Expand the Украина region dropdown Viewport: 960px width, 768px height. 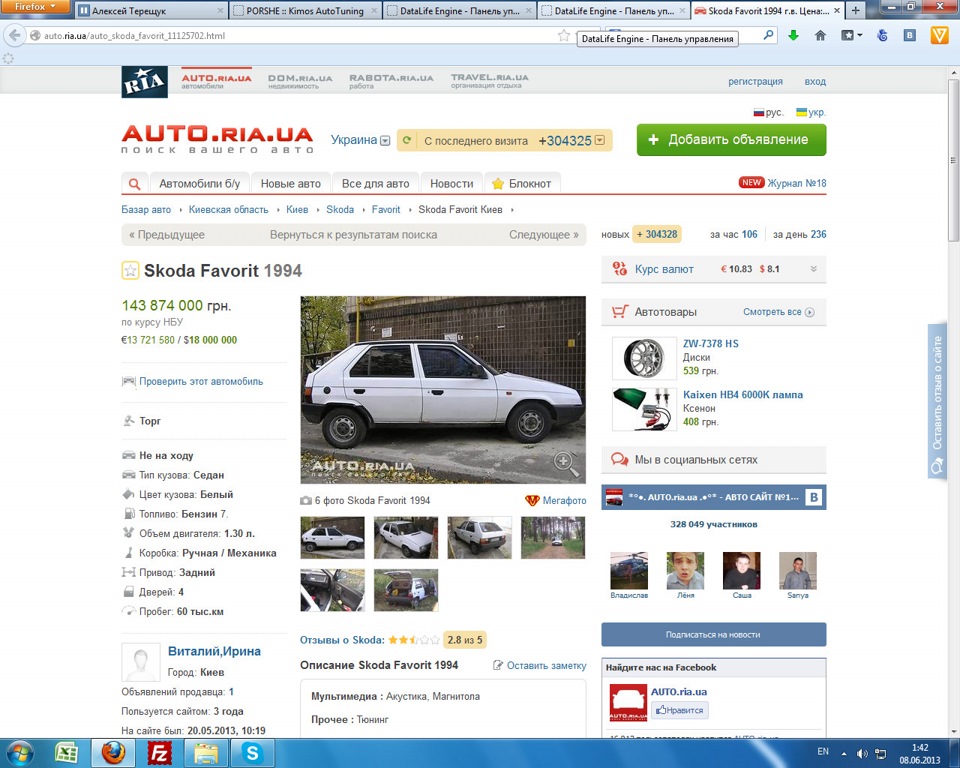point(385,140)
